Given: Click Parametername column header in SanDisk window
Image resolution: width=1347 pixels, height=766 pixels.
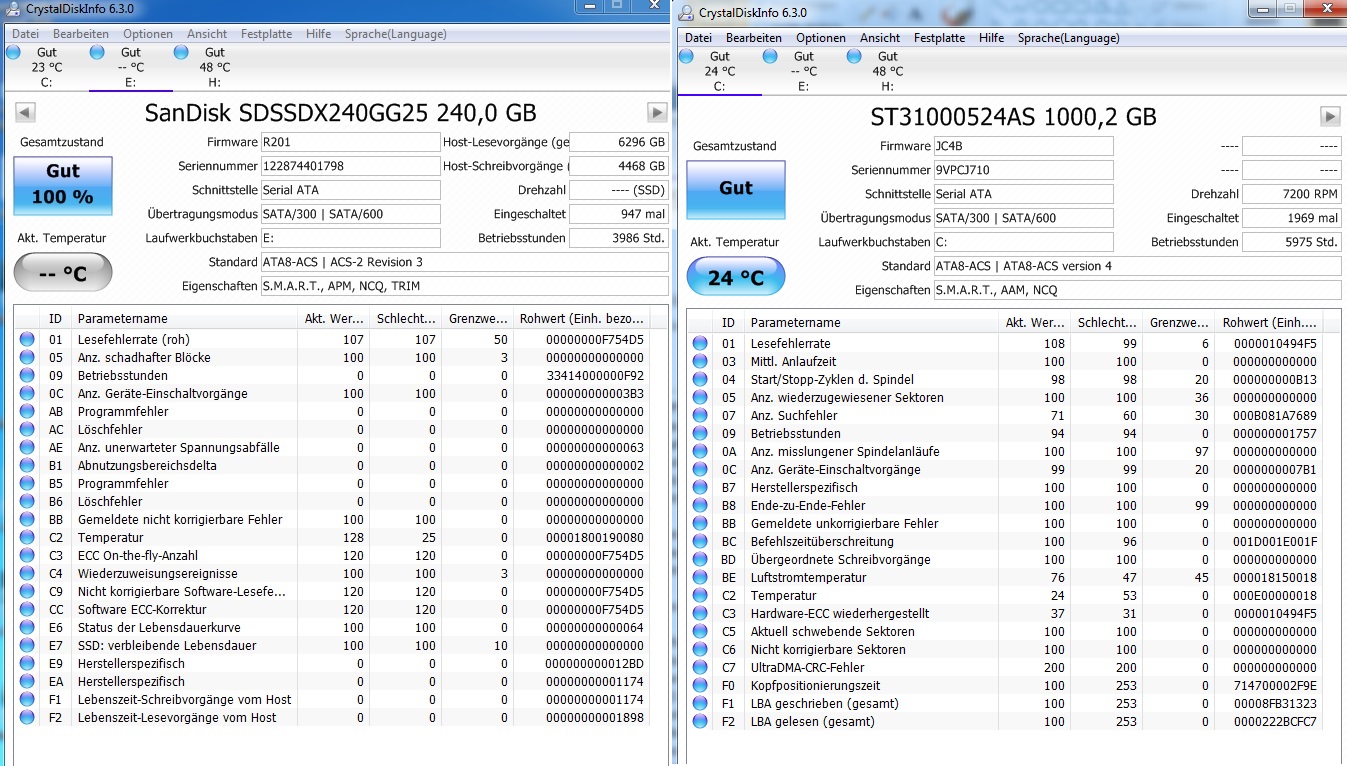Looking at the screenshot, I should coord(185,319).
